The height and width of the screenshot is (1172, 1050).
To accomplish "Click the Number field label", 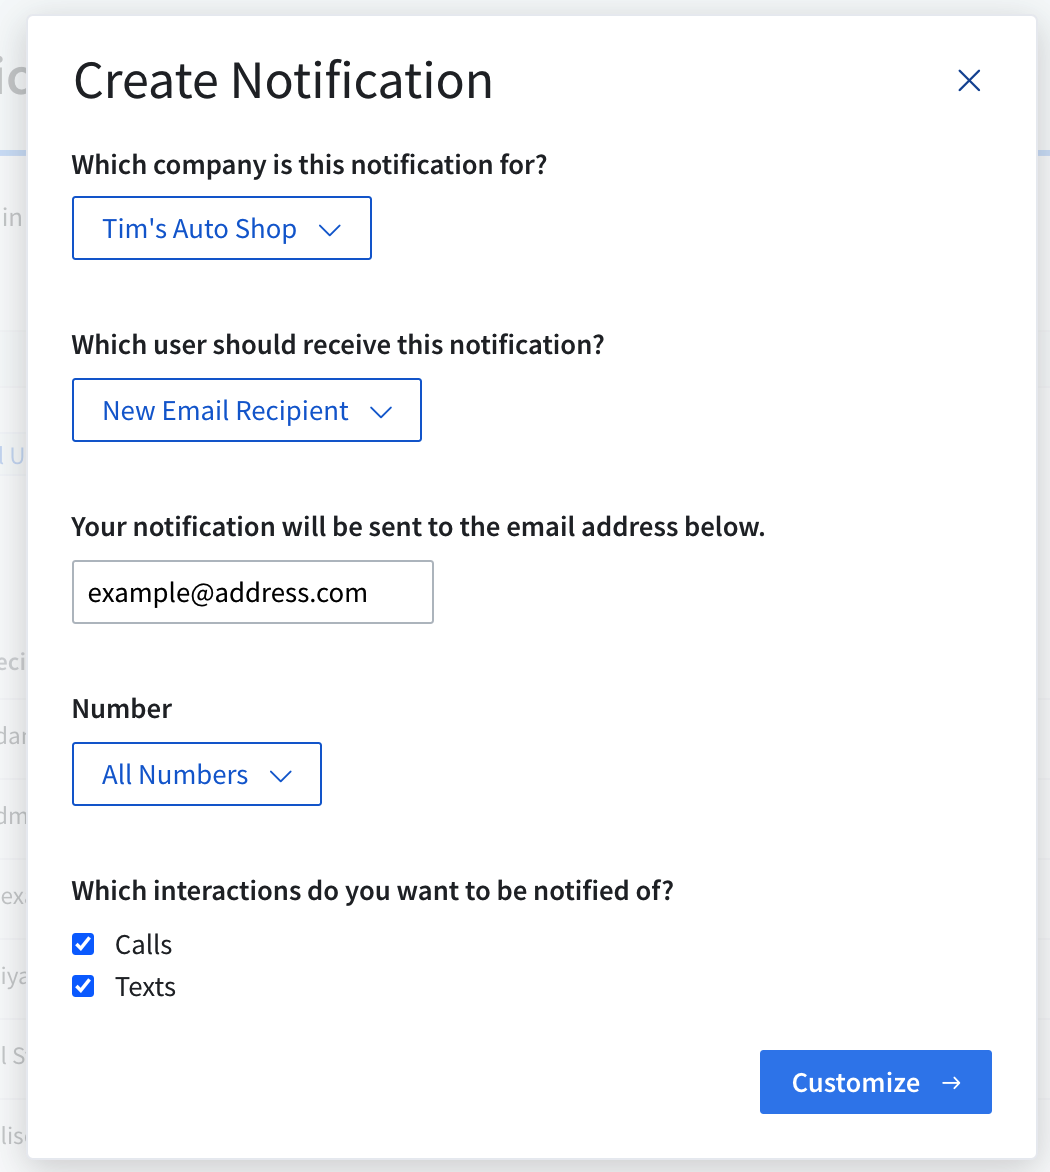I will click(x=122, y=709).
